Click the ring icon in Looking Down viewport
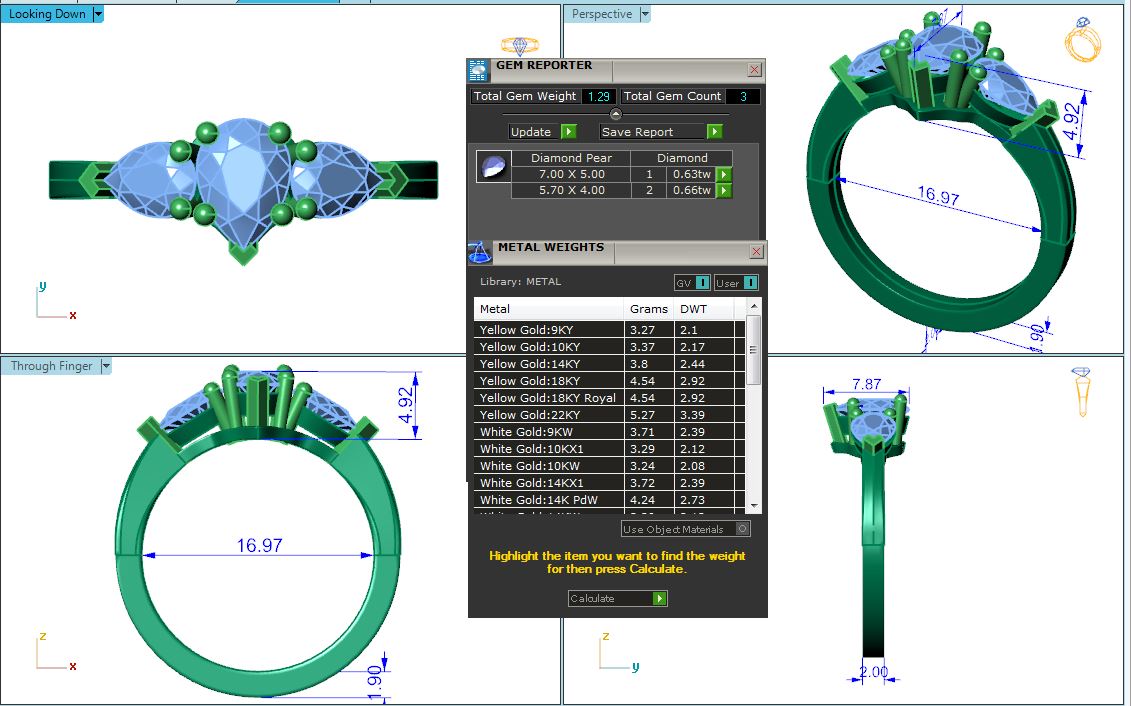1131x706 pixels. pos(519,46)
